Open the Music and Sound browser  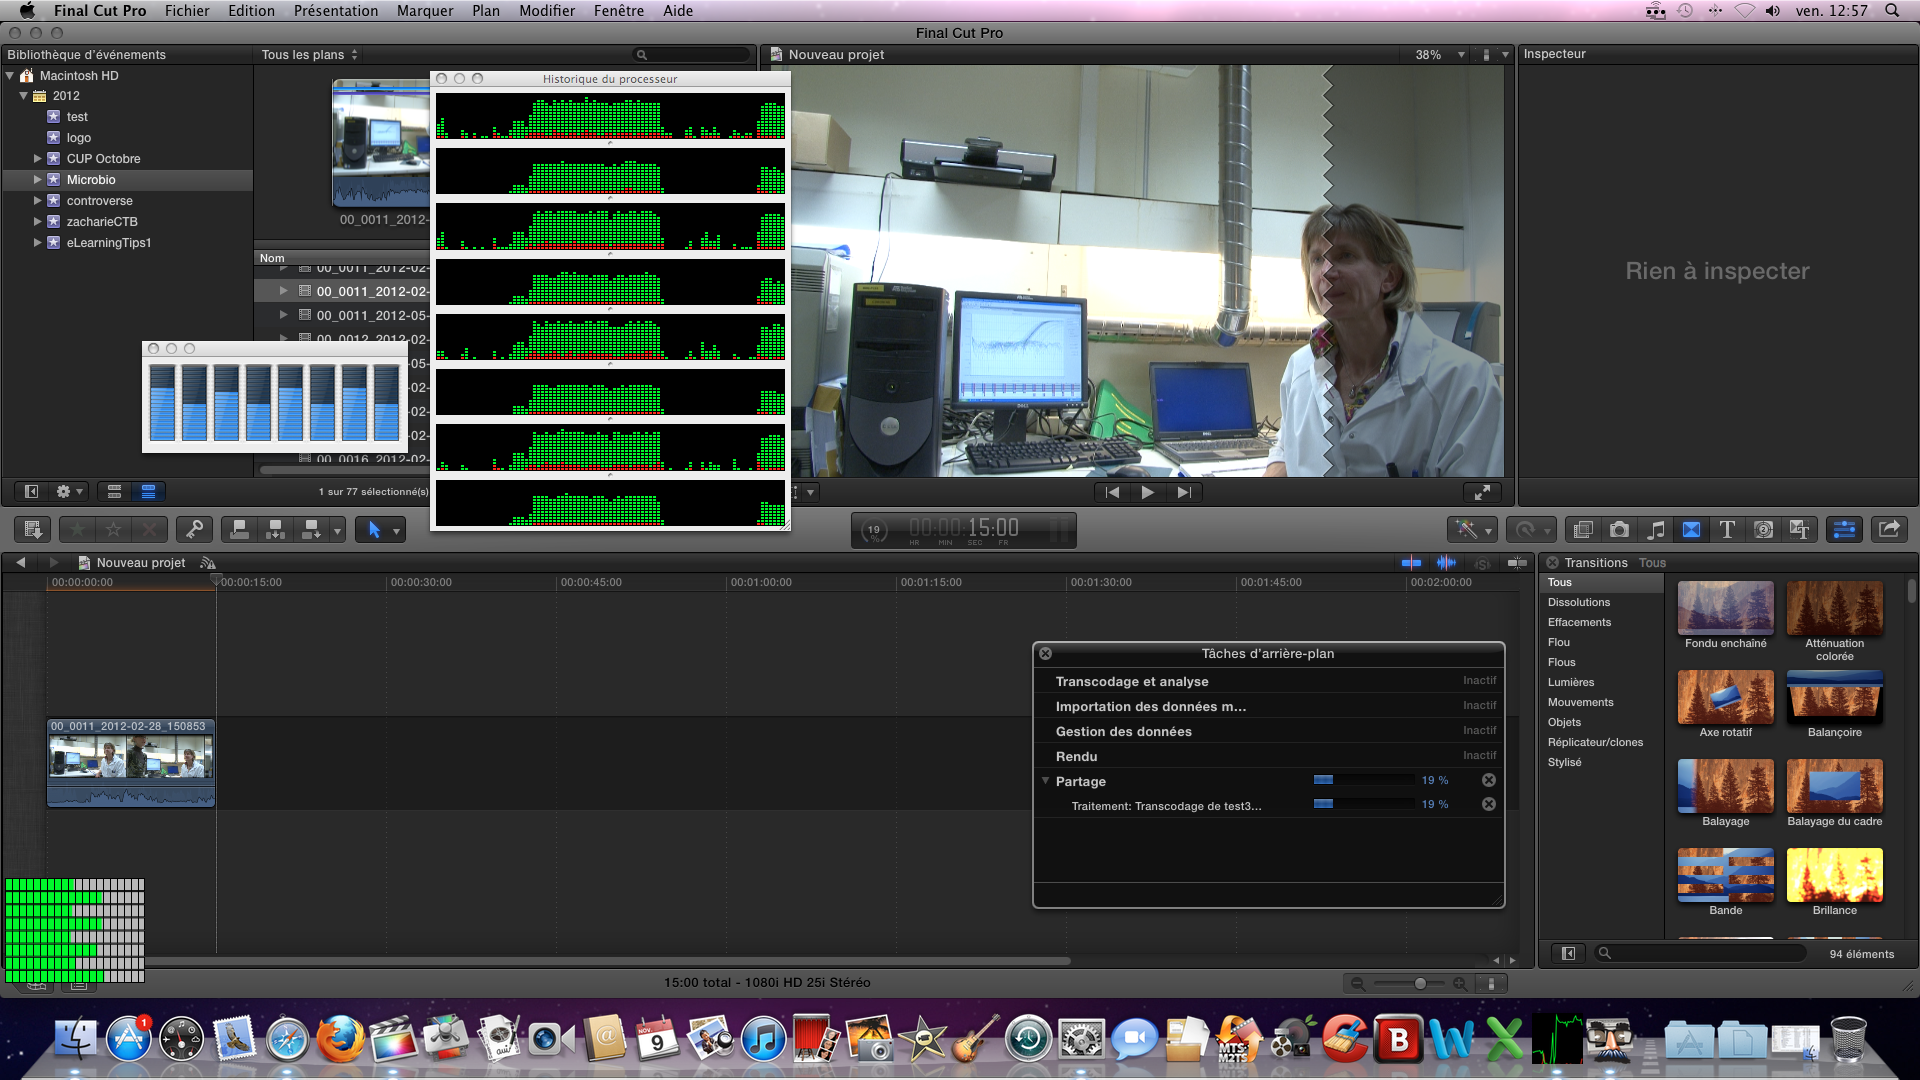(x=1656, y=529)
